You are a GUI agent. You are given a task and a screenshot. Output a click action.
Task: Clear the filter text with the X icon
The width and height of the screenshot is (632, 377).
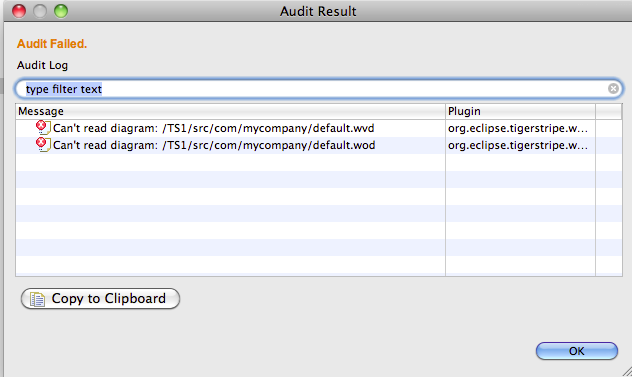[x=613, y=88]
